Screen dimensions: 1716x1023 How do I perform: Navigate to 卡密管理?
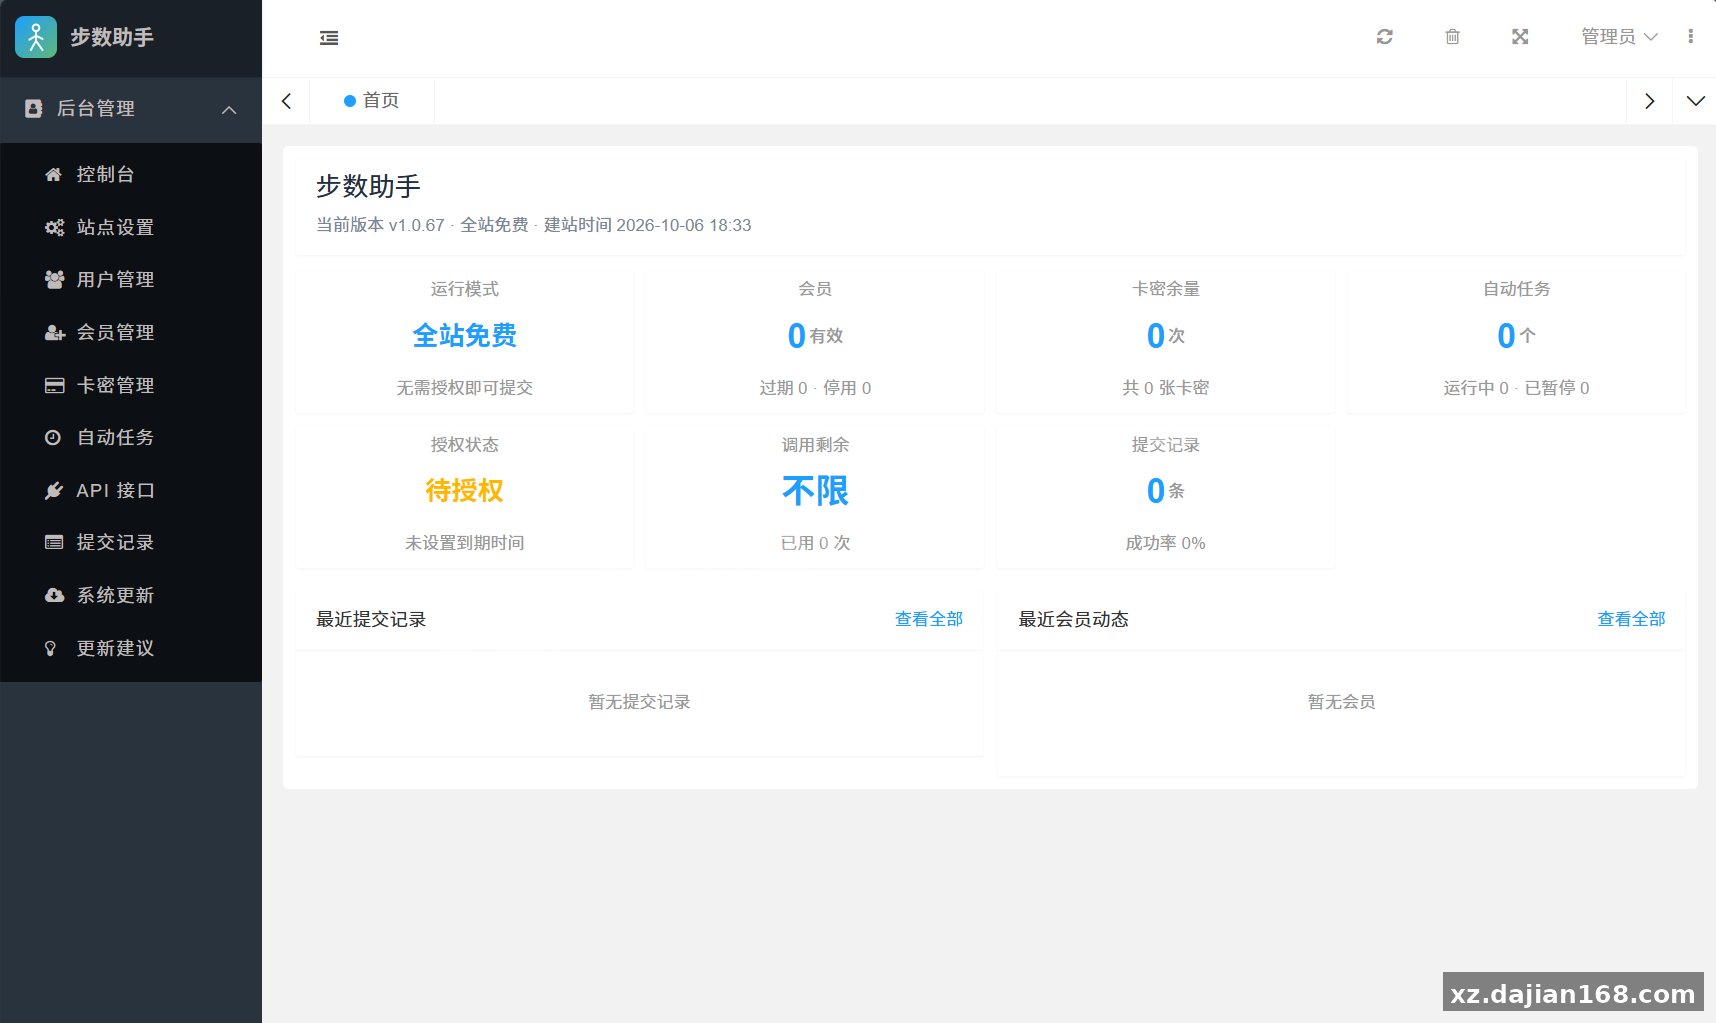(x=131, y=385)
